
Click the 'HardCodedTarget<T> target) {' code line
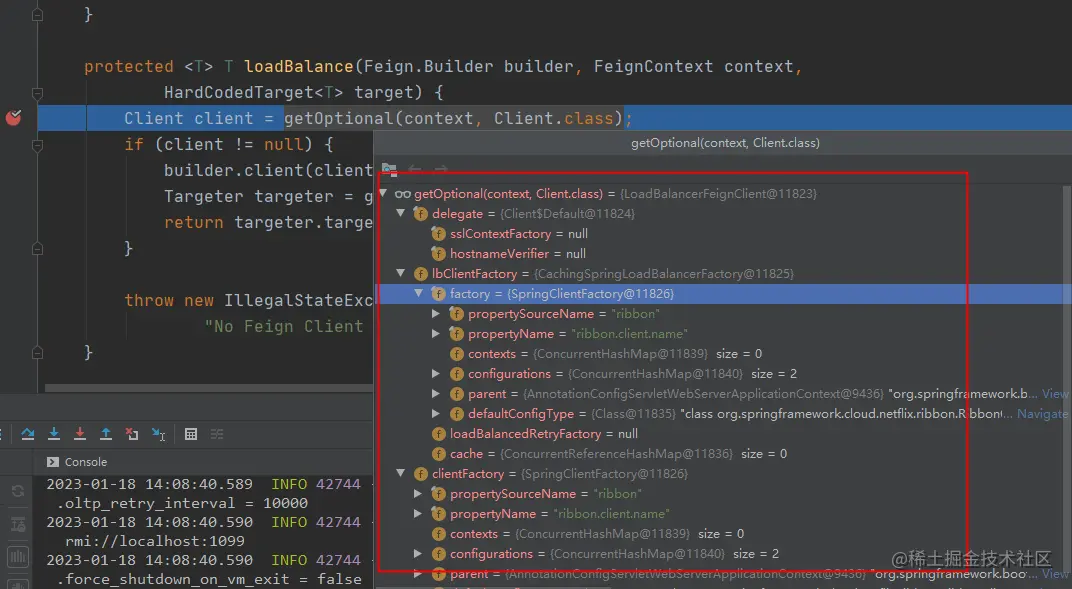coord(304,92)
